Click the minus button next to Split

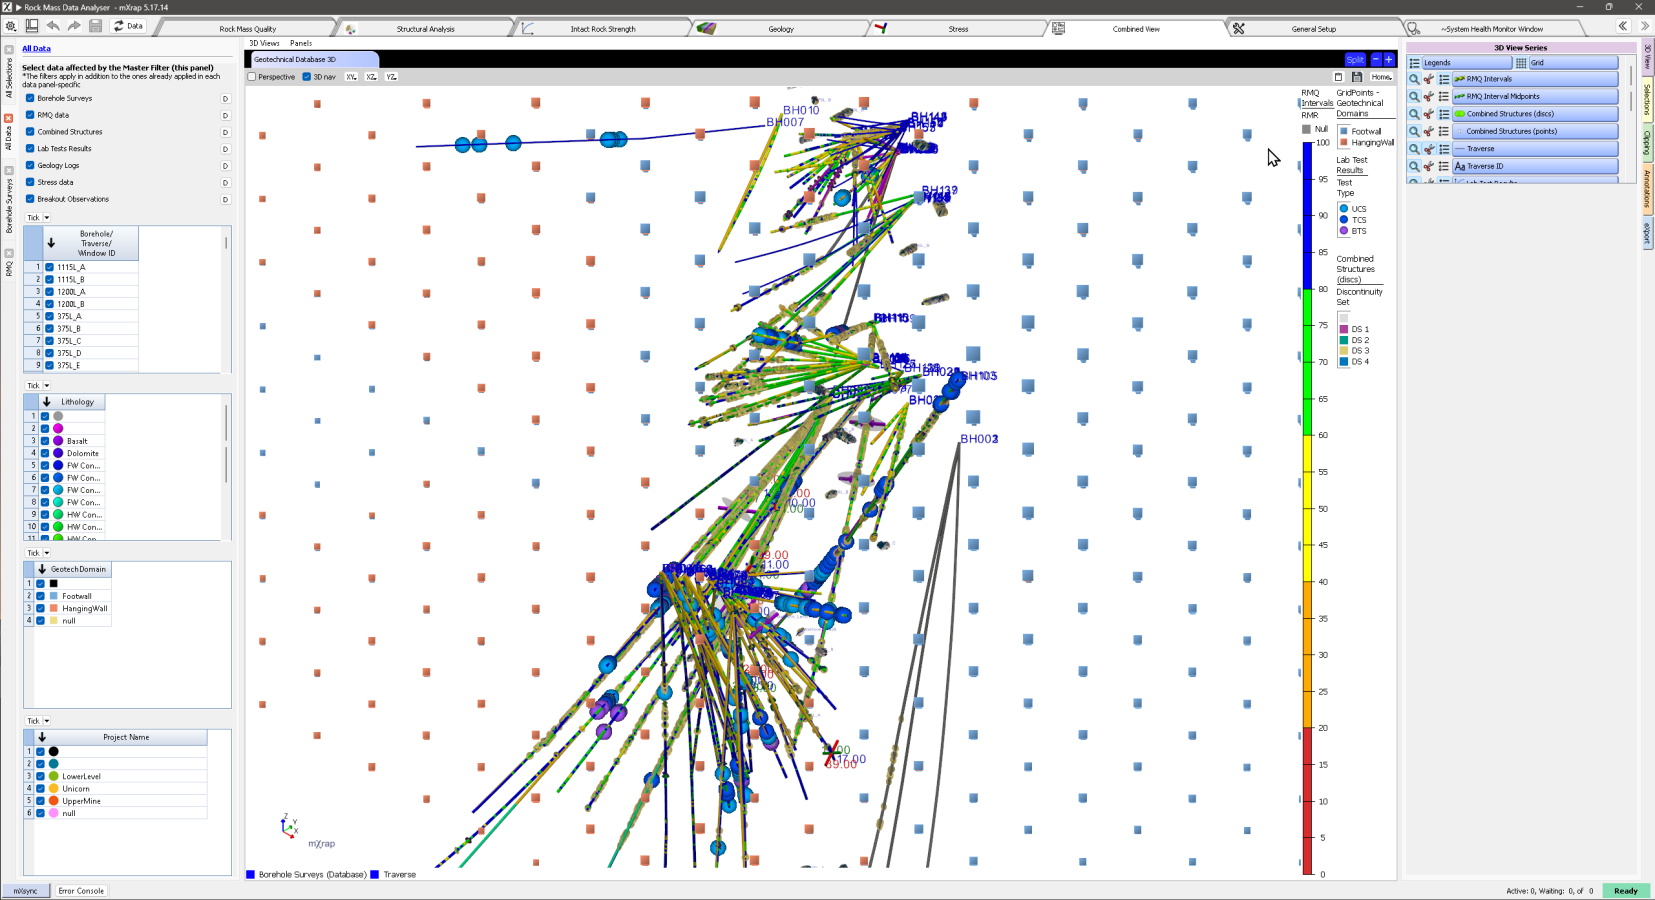1376,60
